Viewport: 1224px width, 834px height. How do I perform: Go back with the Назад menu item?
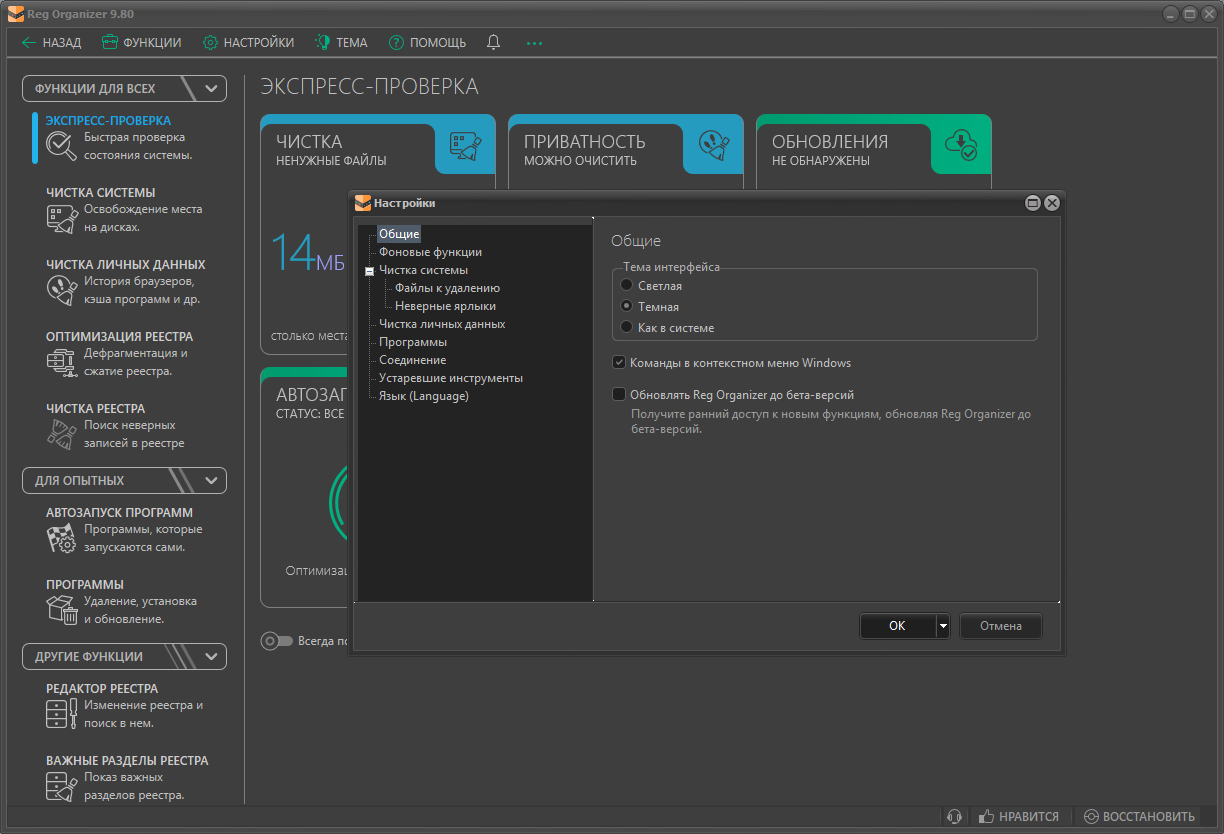click(51, 43)
